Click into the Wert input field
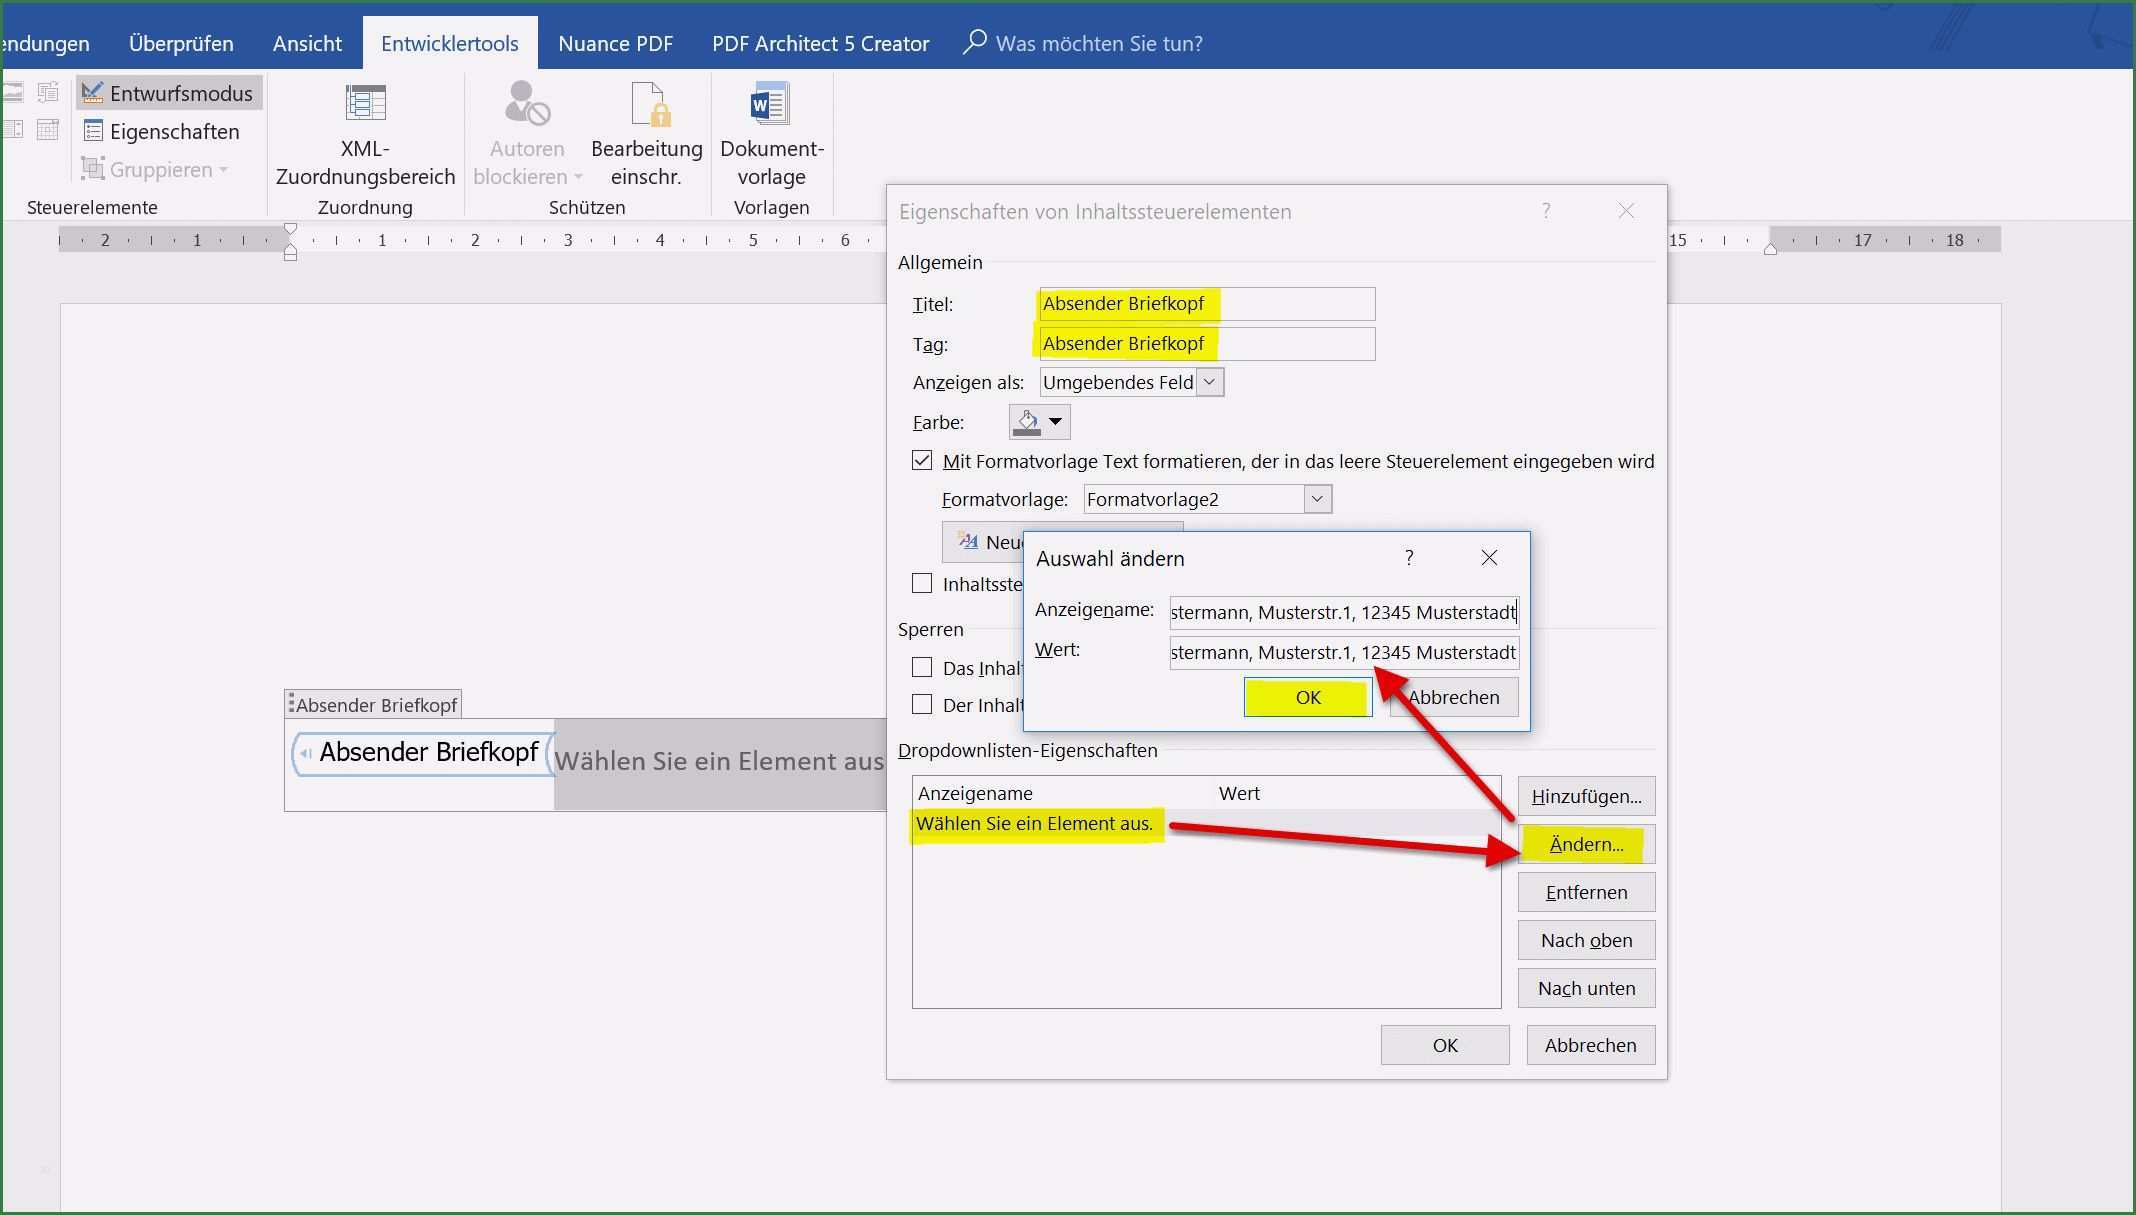Image resolution: width=2136 pixels, height=1215 pixels. 1343,653
